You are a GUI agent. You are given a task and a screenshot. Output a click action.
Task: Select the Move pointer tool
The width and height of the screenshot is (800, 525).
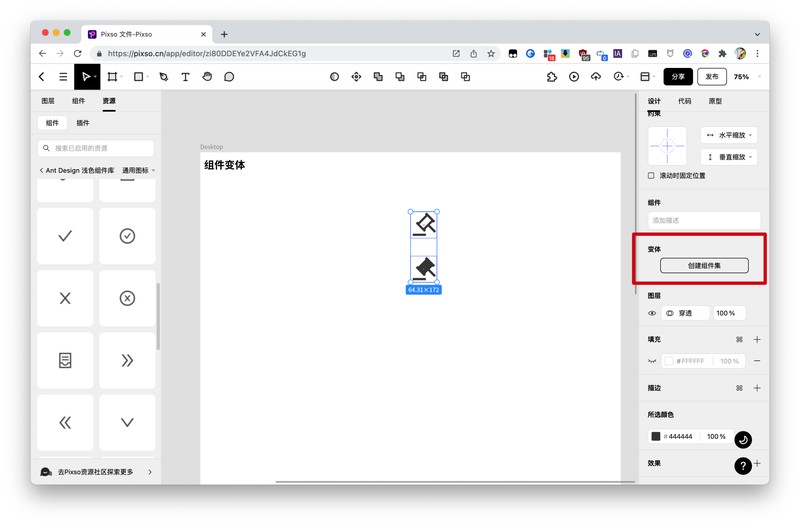click(86, 77)
